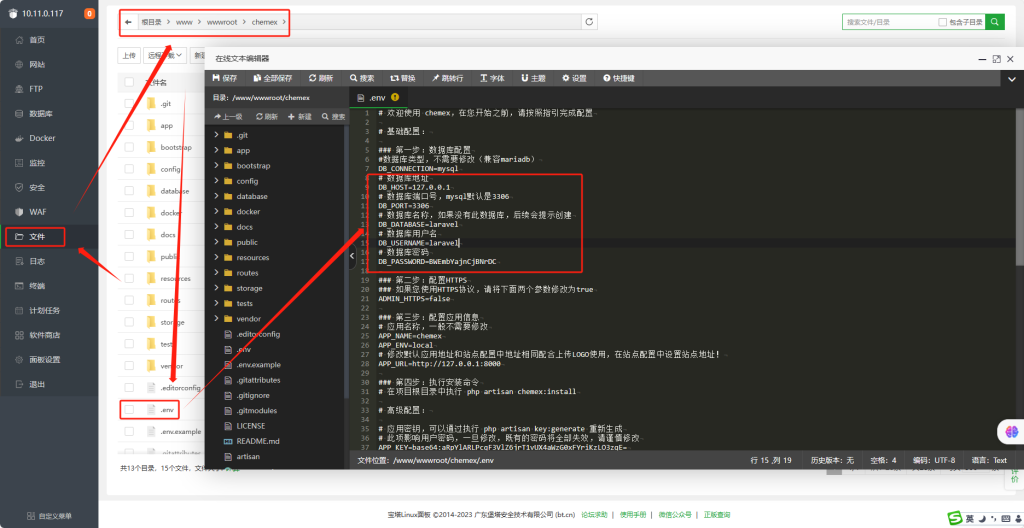Click 字体 in the editor toolbar
Viewport: 1024px width, 528px height.
click(x=492, y=78)
